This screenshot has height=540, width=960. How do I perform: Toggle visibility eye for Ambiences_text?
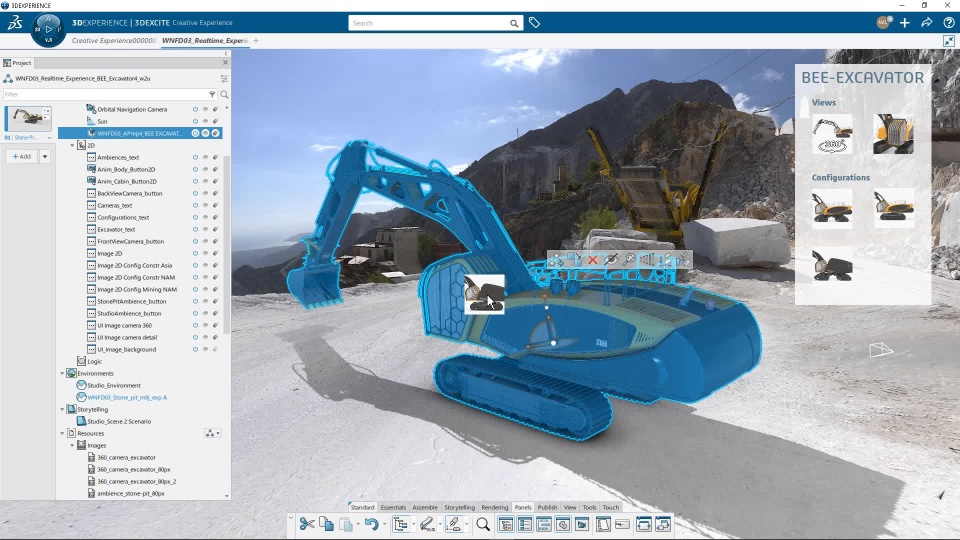pos(205,157)
